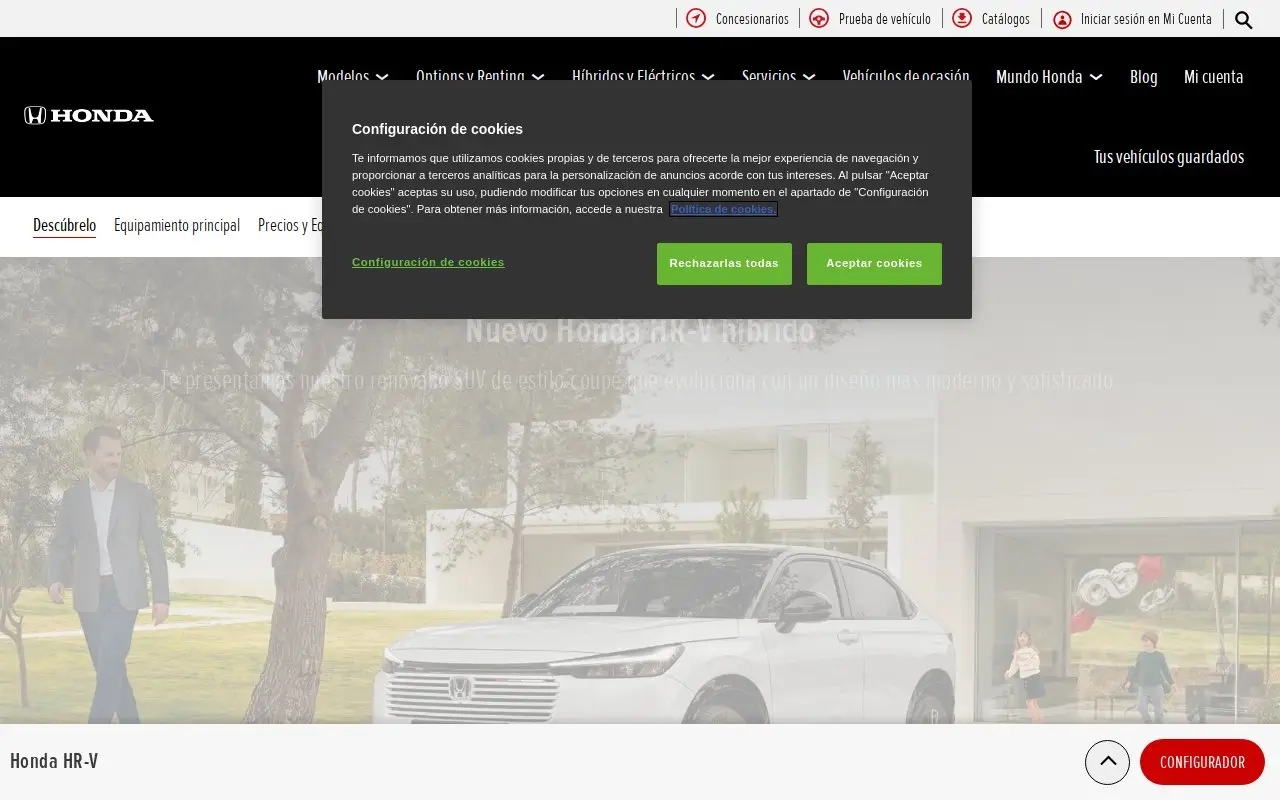1280x800 pixels.
Task: Expand the Mundo Honda menu
Action: pos(1049,76)
